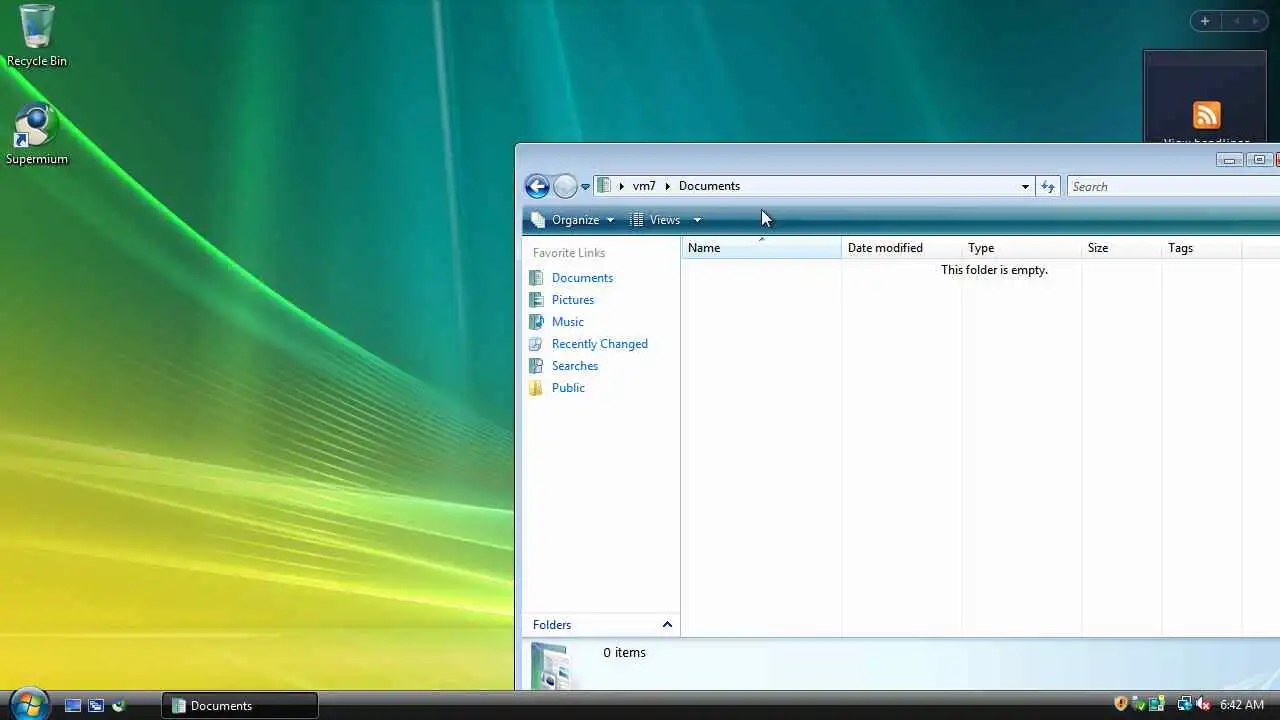Sort files by the Name column
The image size is (1280, 720).
(761, 248)
